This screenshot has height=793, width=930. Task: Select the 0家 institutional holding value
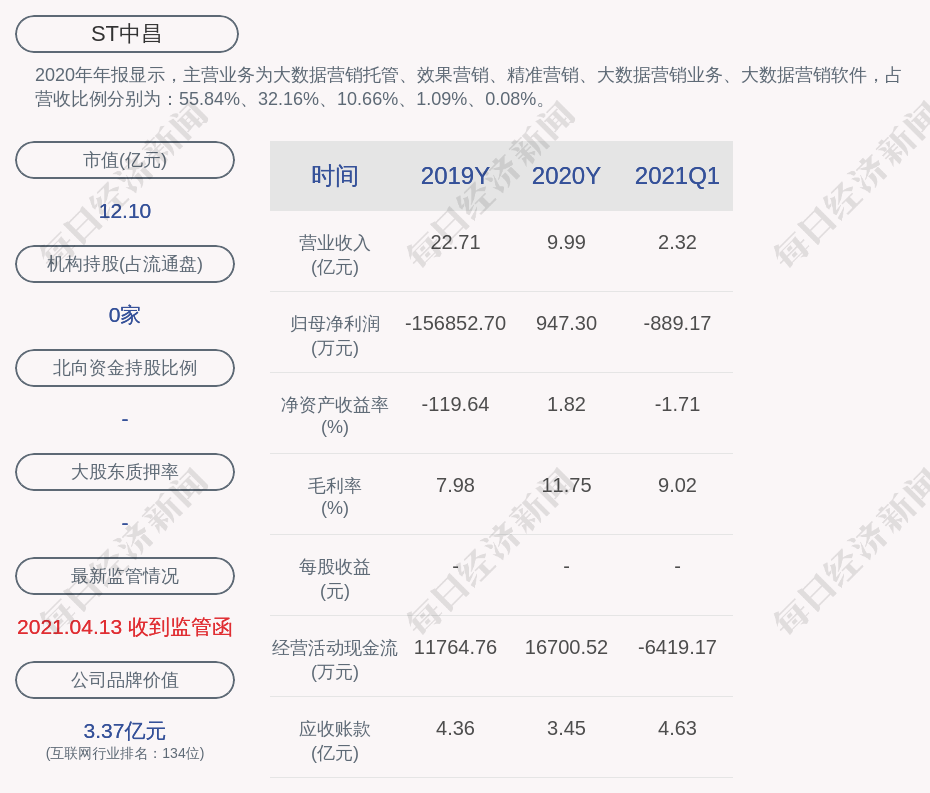coord(125,315)
